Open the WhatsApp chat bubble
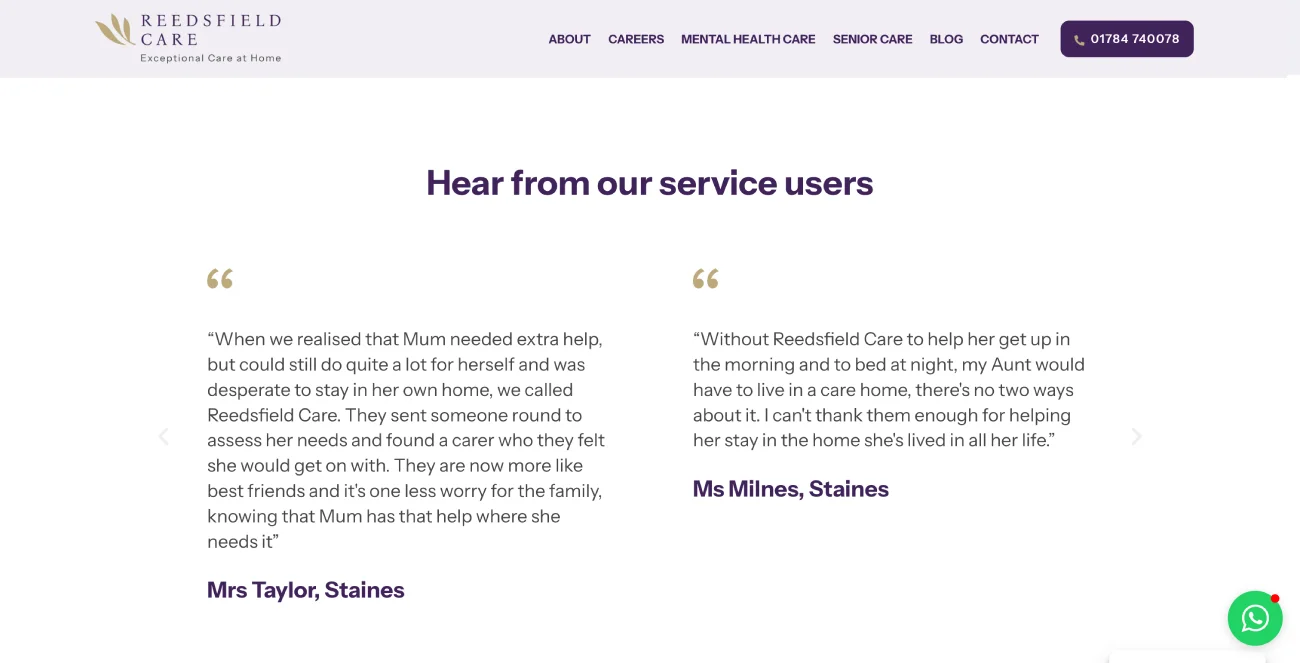This screenshot has height=663, width=1300. point(1255,618)
